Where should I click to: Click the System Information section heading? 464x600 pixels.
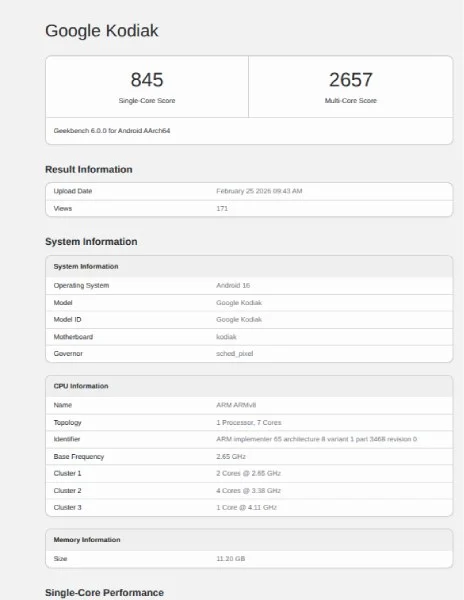pos(91,241)
